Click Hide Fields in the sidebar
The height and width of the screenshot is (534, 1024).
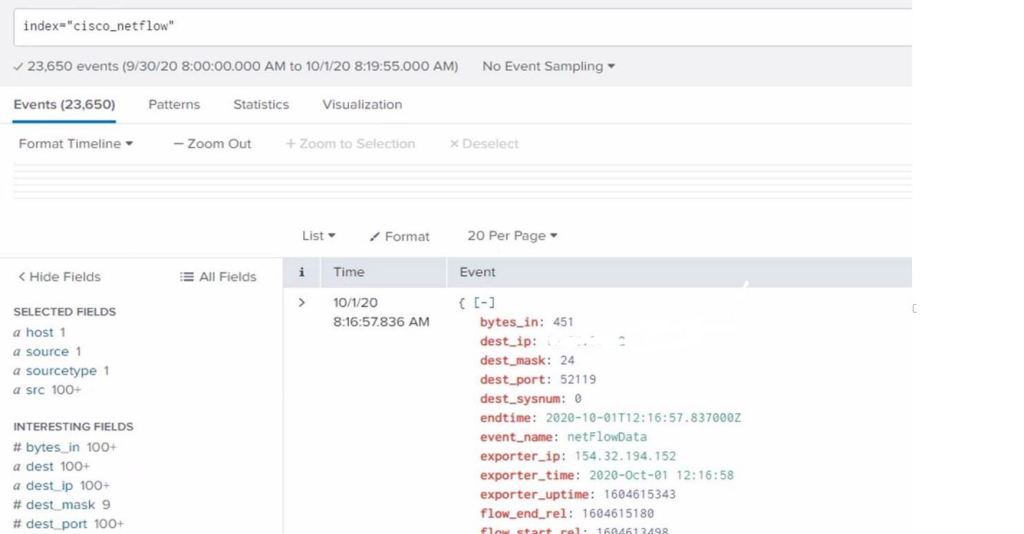point(60,277)
